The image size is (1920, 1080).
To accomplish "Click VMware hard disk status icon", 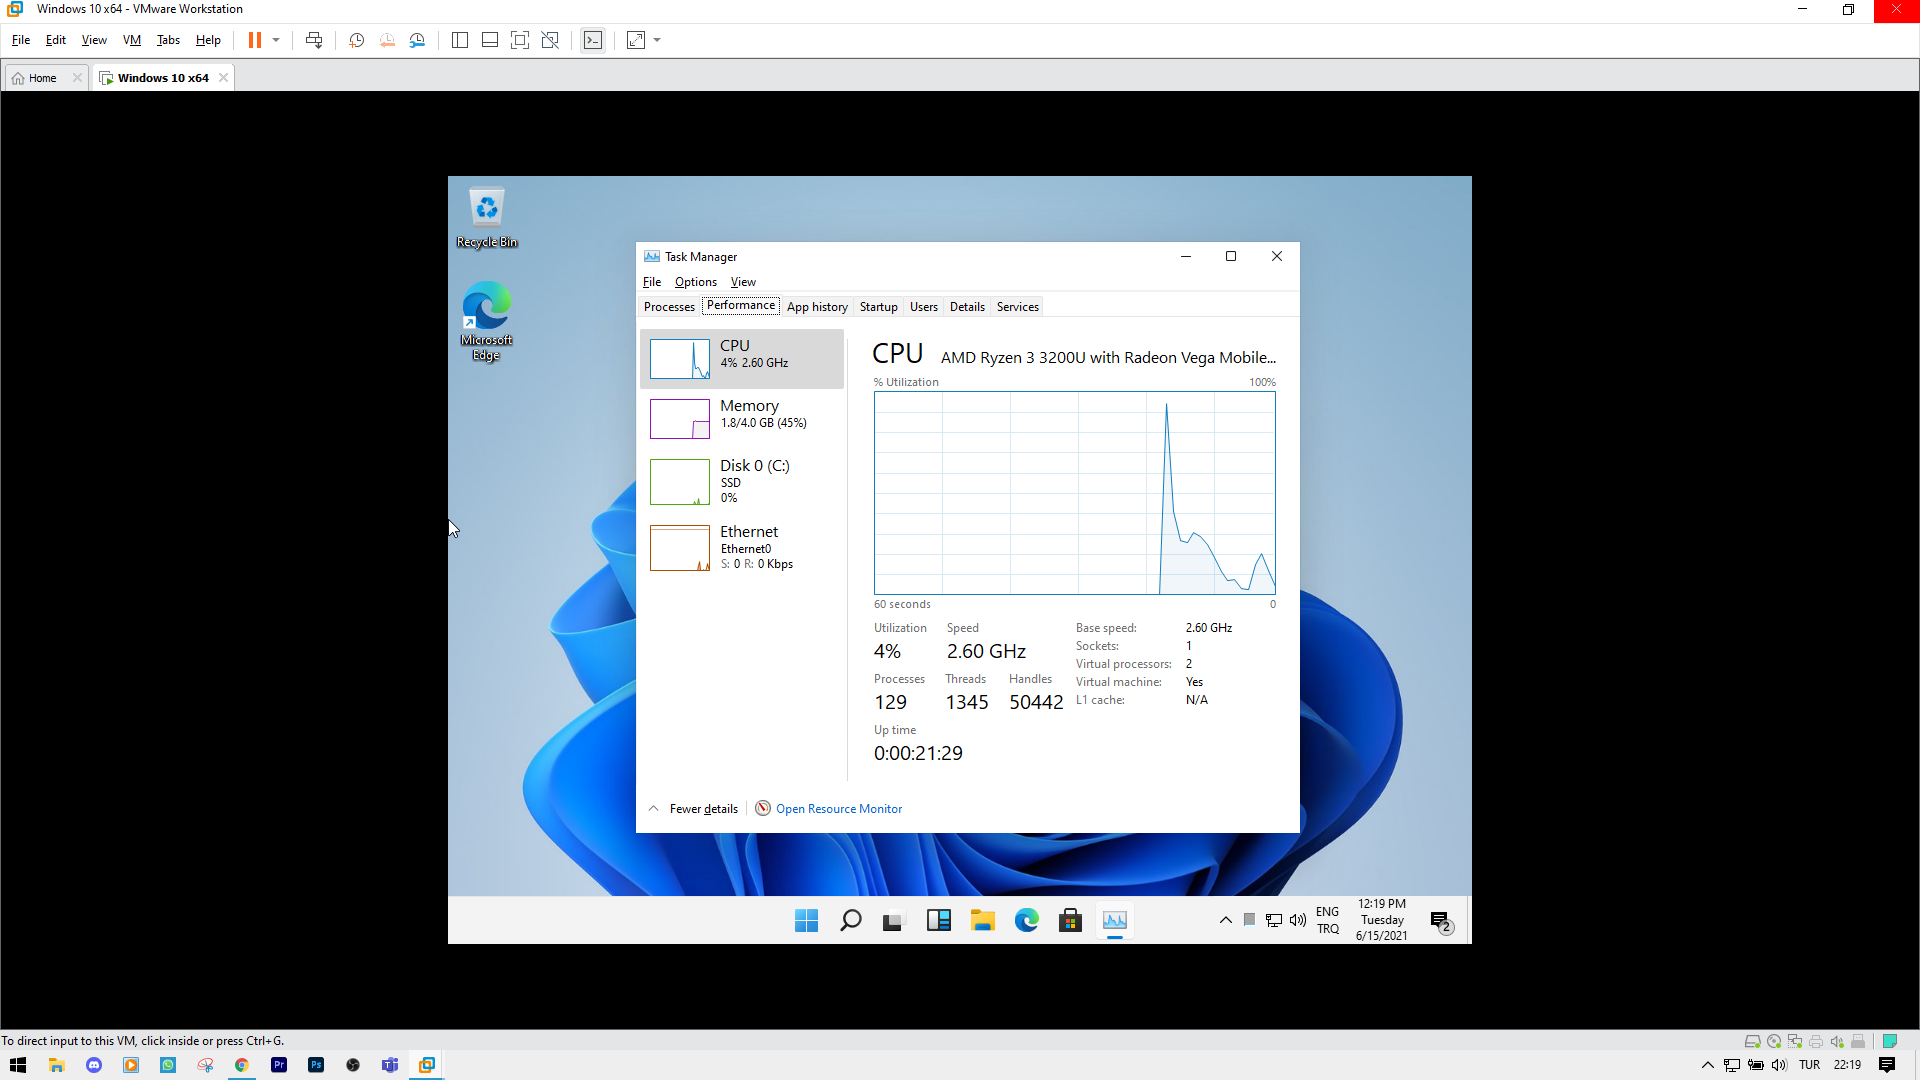I will pyautogui.click(x=1752, y=1041).
